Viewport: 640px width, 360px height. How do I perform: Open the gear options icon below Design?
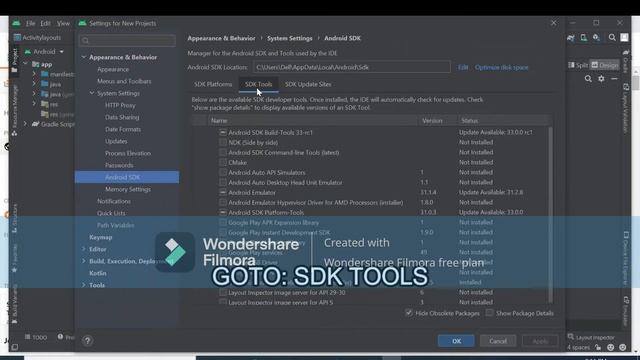[x=601, y=78]
